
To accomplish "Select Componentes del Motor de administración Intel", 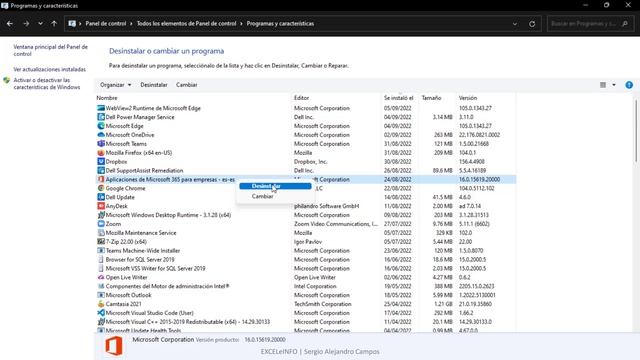I will (x=306, y=286).
